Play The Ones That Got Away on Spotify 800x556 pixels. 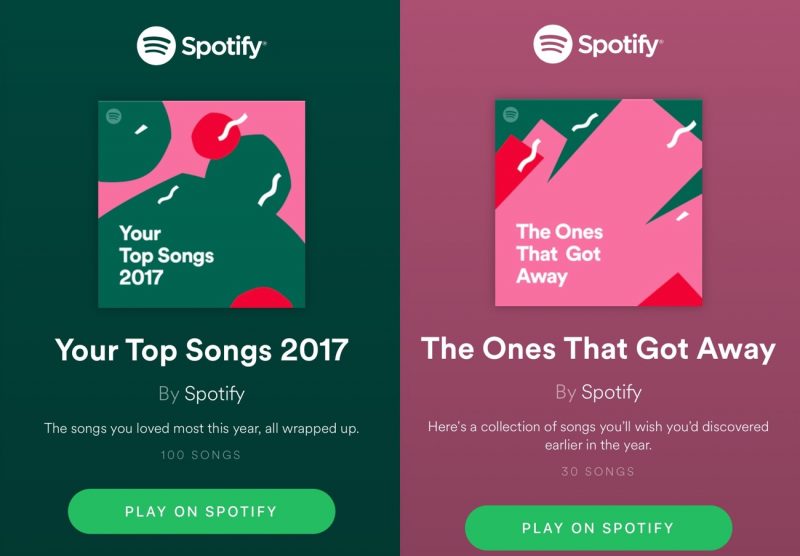pyautogui.click(x=598, y=528)
